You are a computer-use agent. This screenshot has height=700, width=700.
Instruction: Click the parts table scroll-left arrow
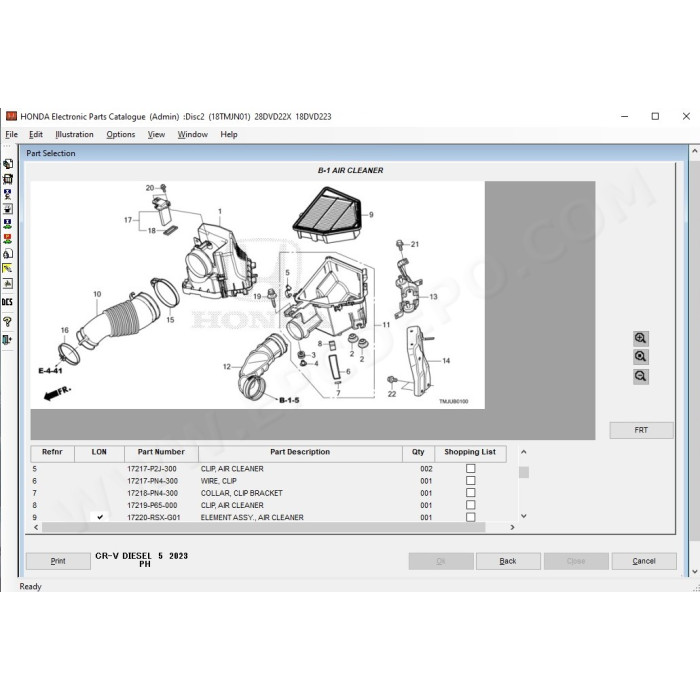[x=36, y=527]
